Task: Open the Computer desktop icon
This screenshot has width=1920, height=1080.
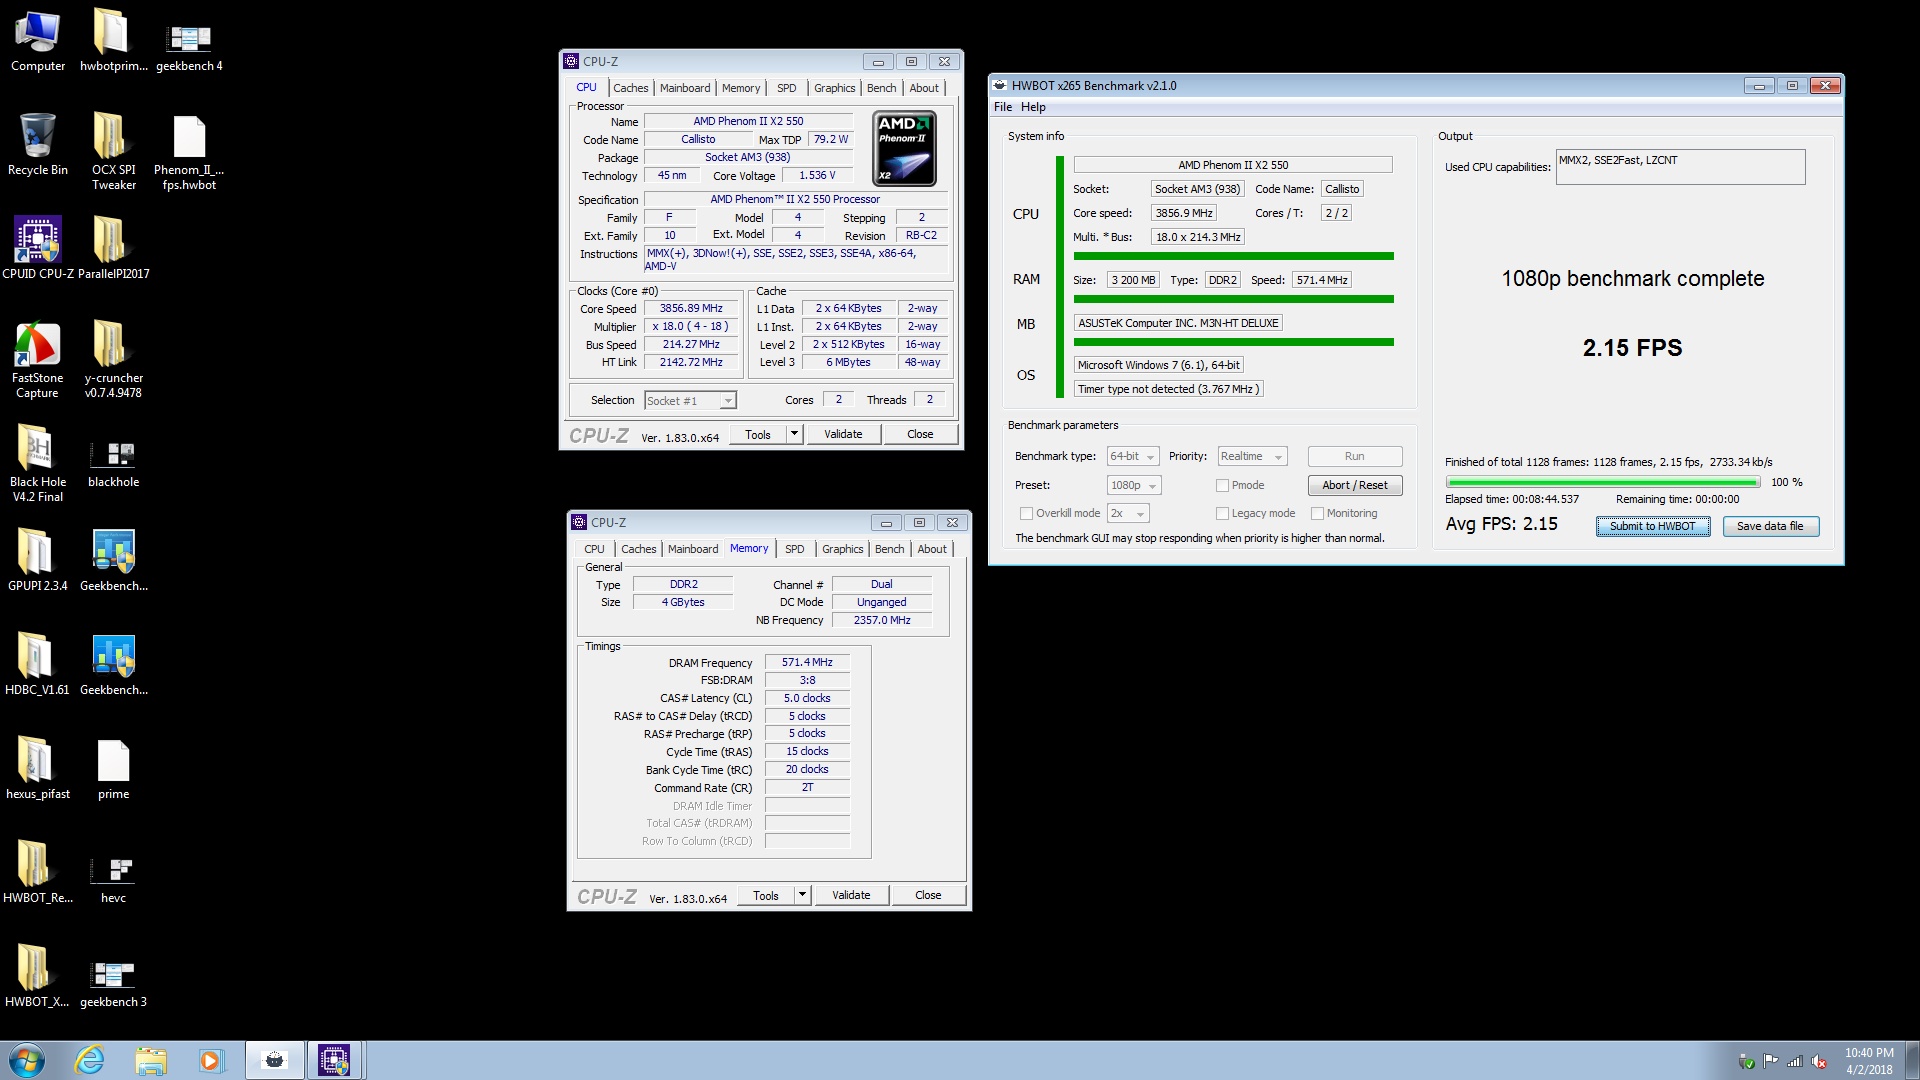Action: [x=38, y=41]
